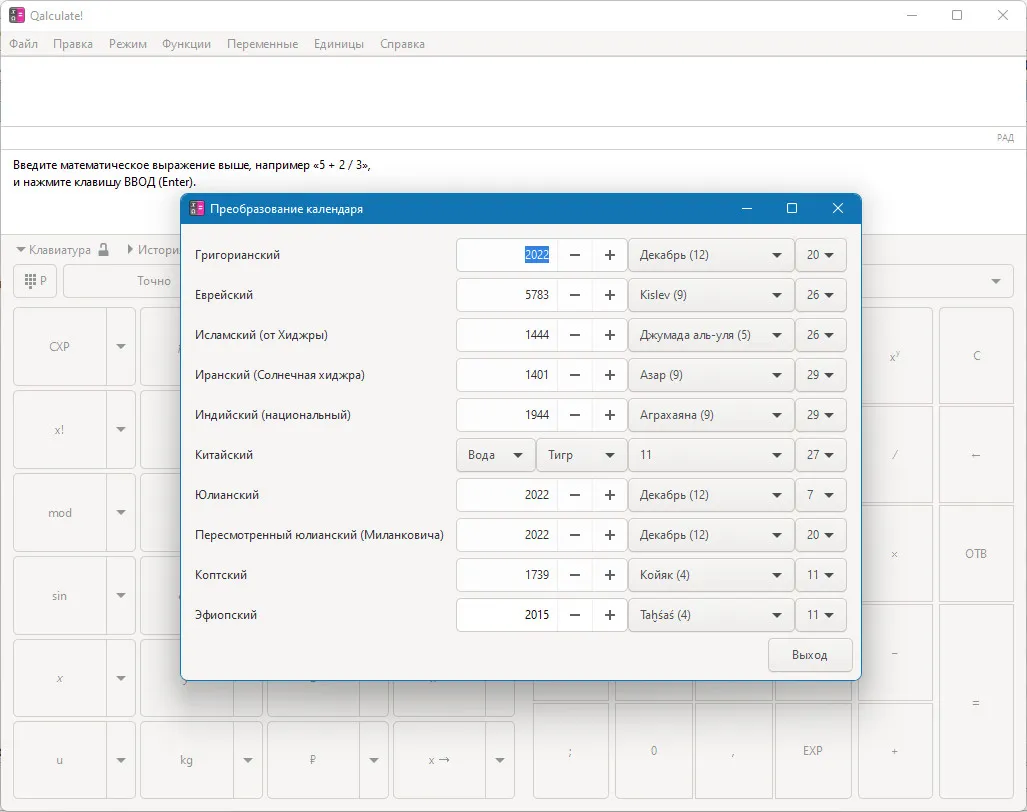Image resolution: width=1027 pixels, height=812 pixels.
Task: Decrease the Revised Julian (Milankovic) year
Action: [574, 534]
